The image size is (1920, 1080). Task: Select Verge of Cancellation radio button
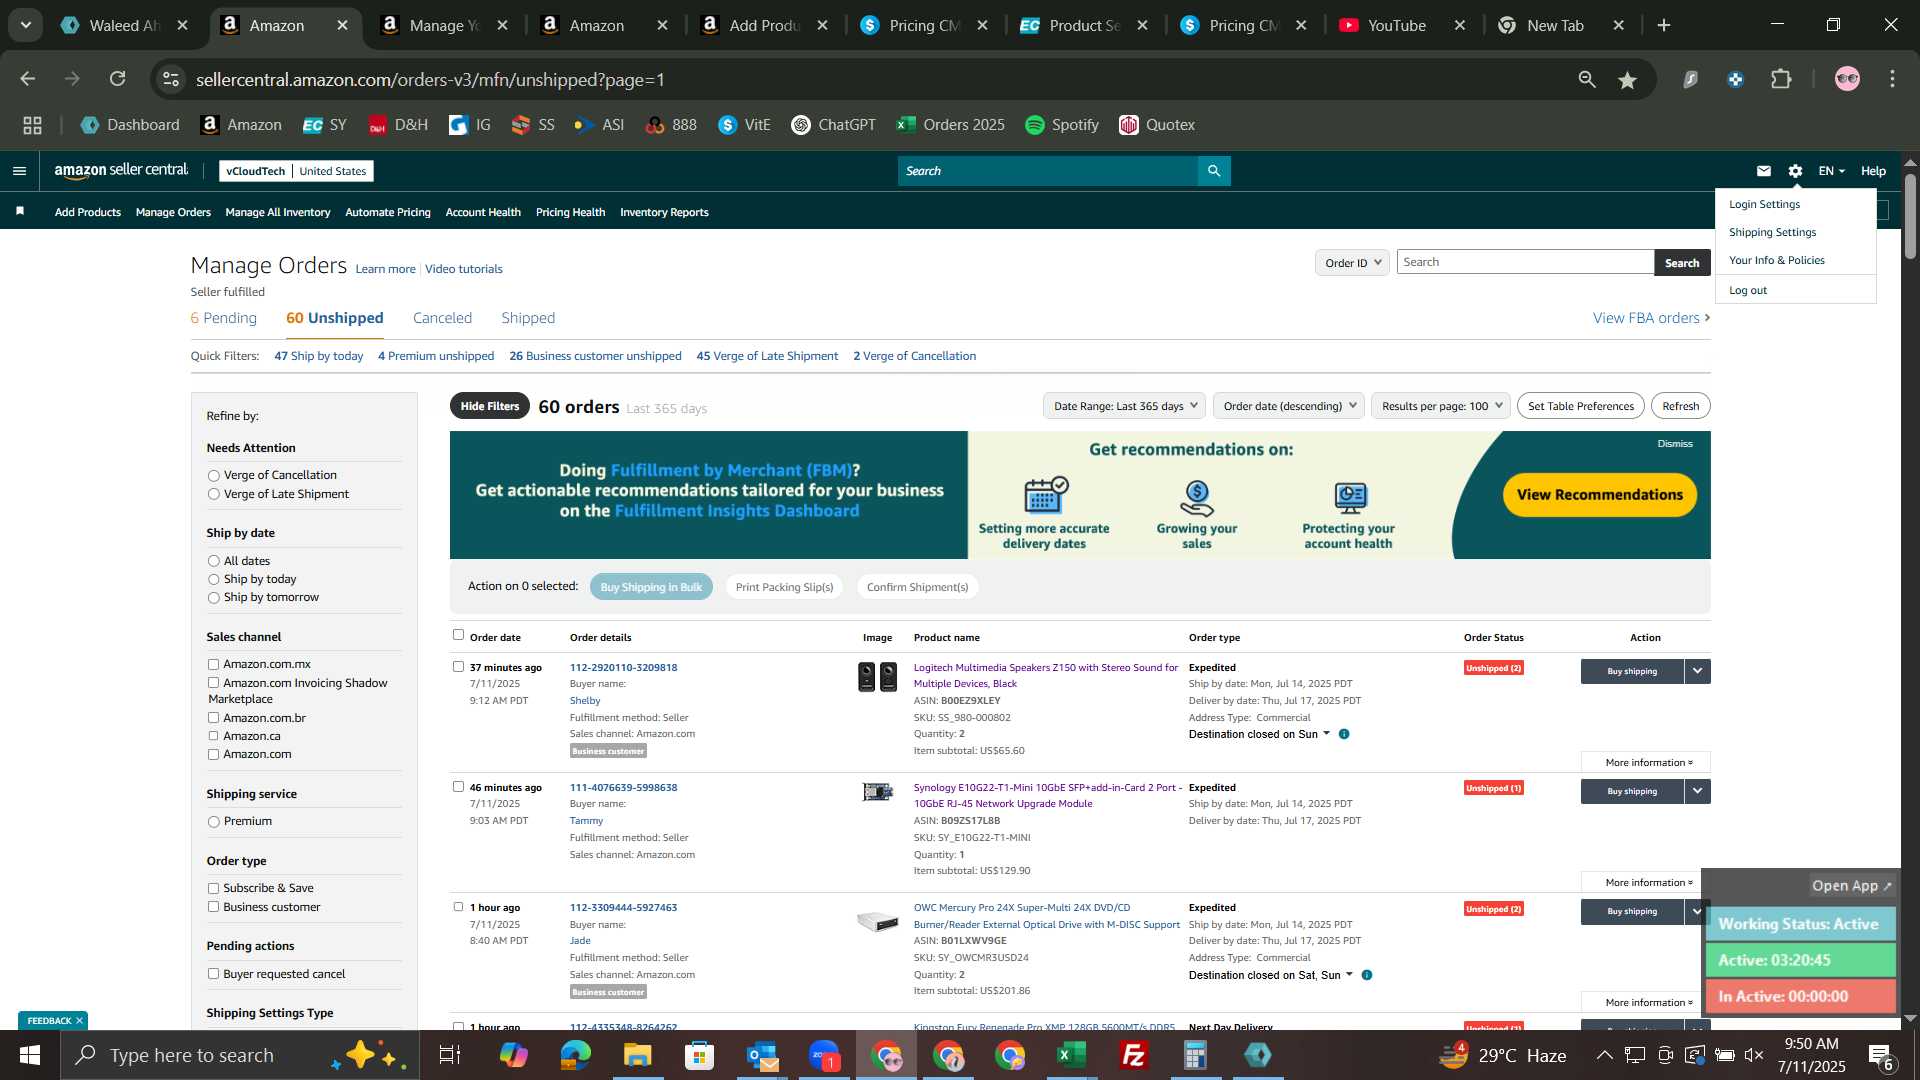(213, 476)
